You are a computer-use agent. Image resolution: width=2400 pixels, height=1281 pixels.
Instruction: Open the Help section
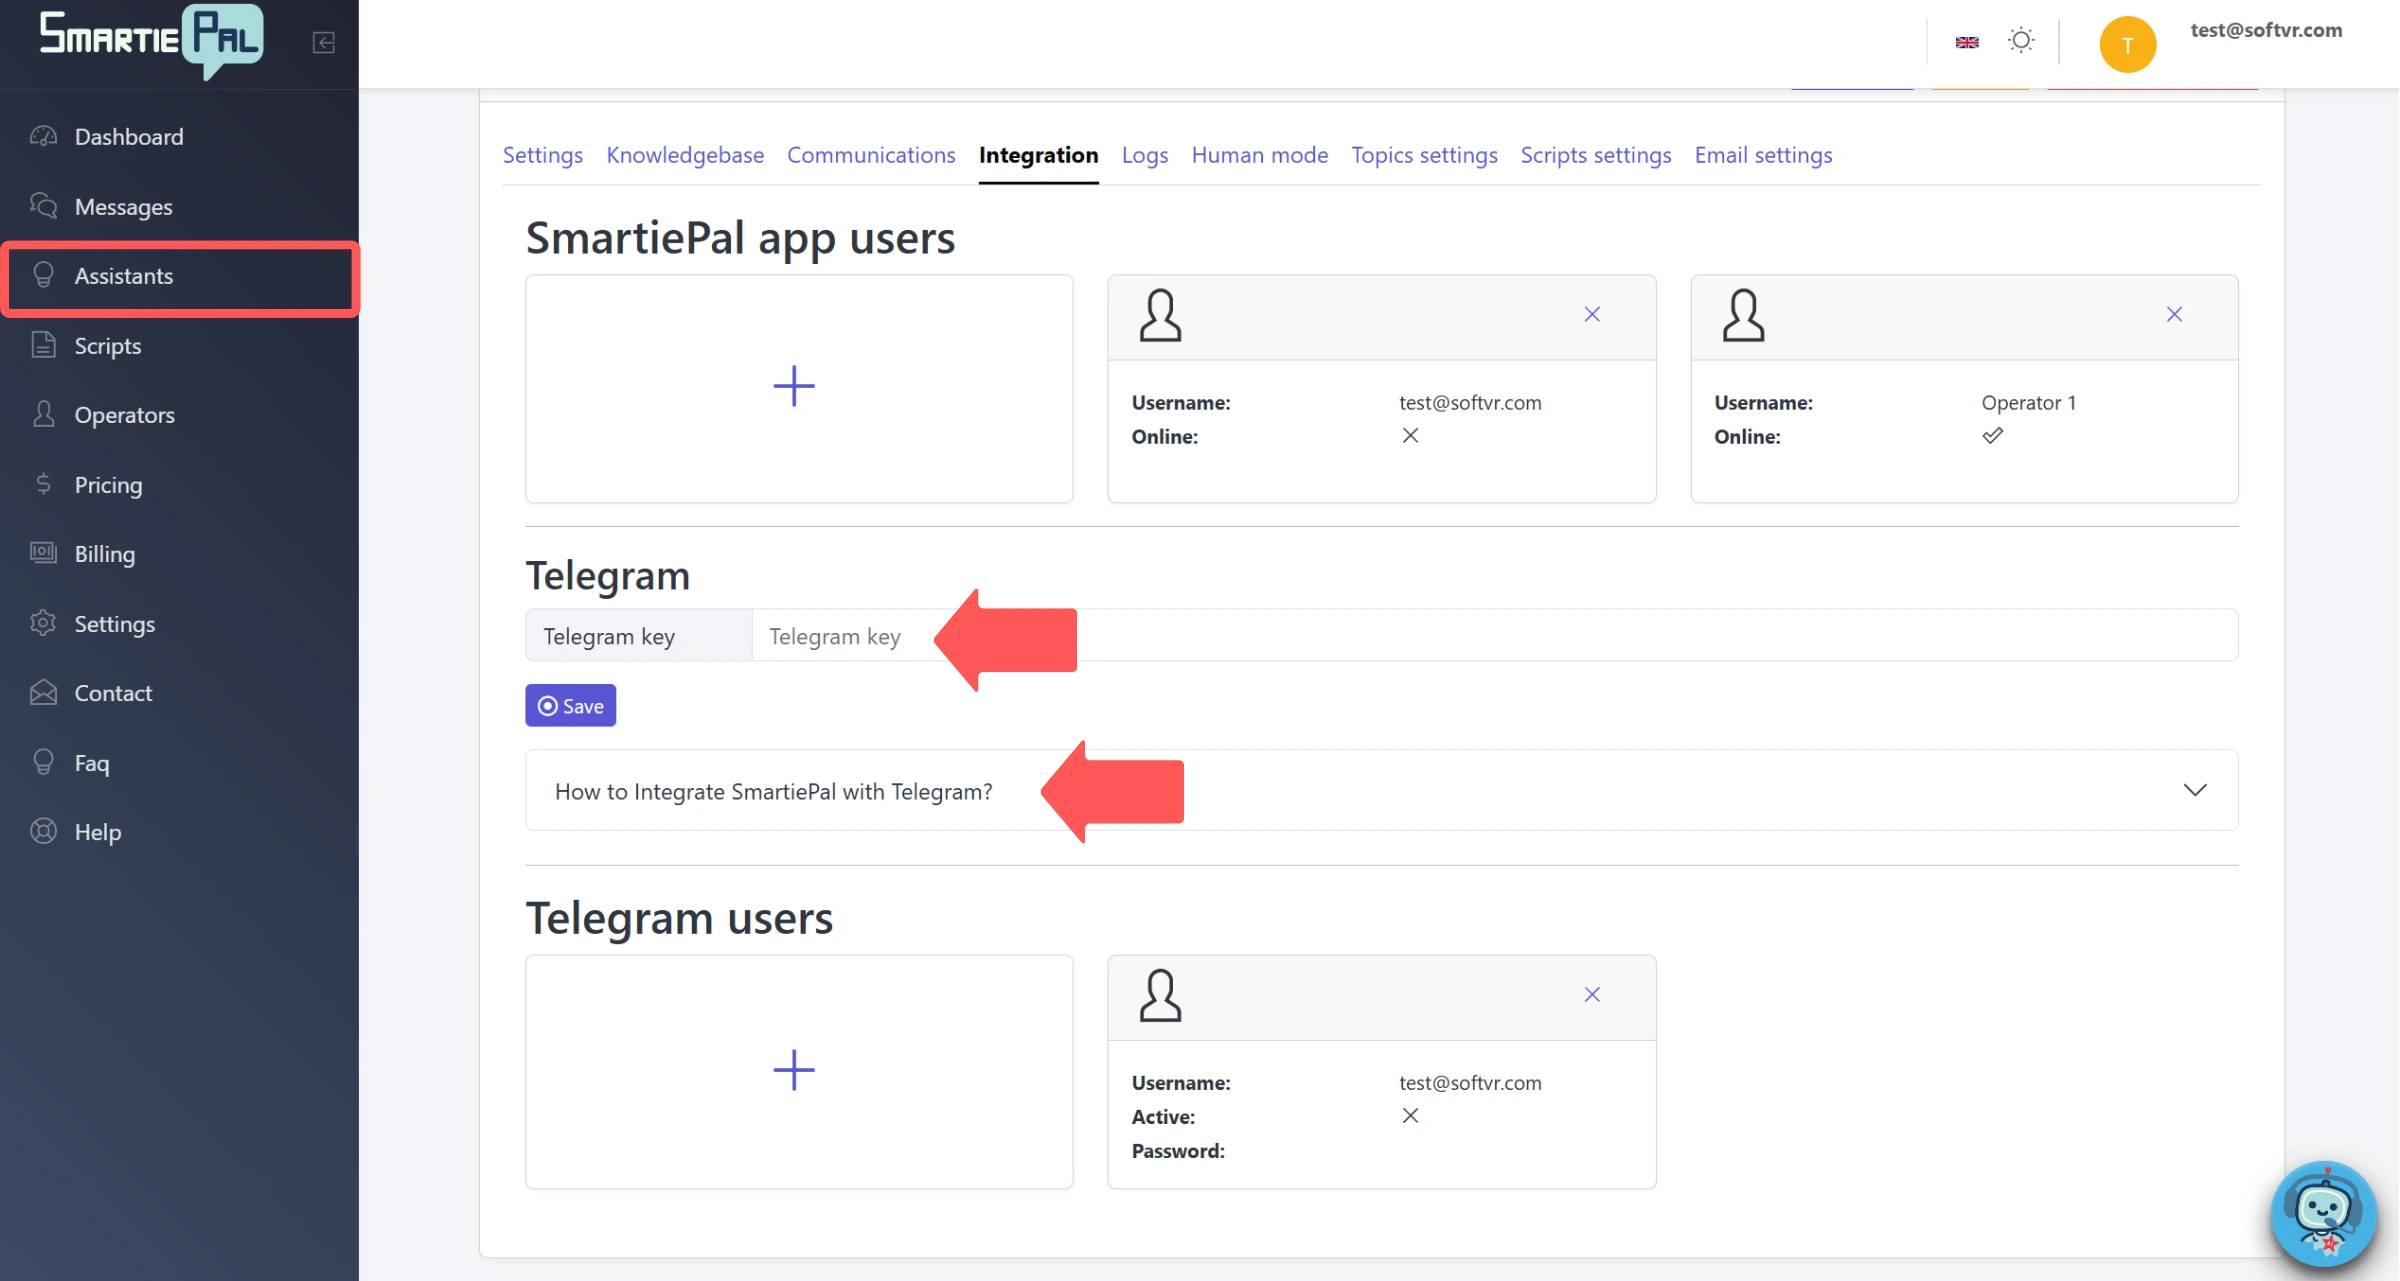[x=97, y=831]
